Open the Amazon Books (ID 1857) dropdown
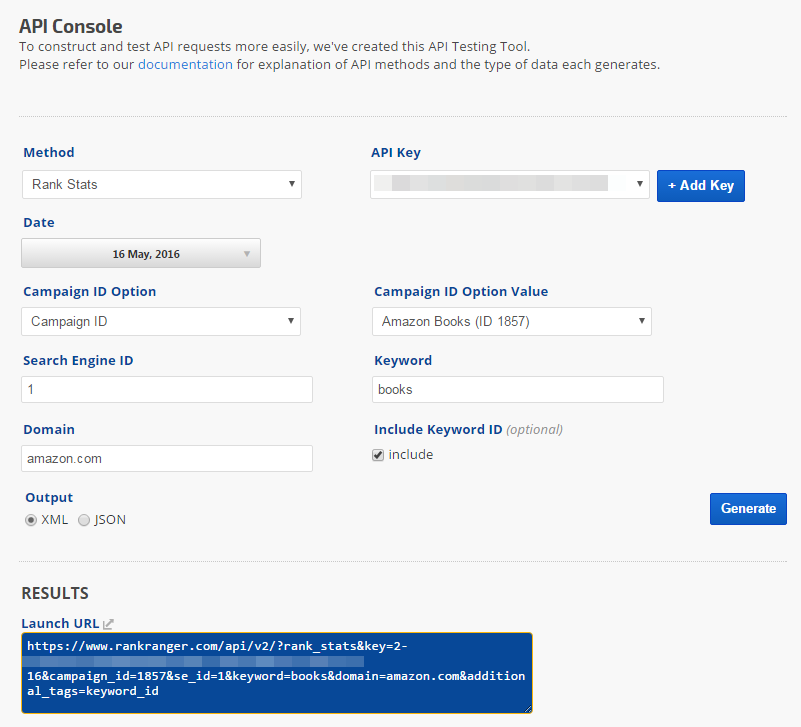The image size is (801, 727). click(x=511, y=321)
